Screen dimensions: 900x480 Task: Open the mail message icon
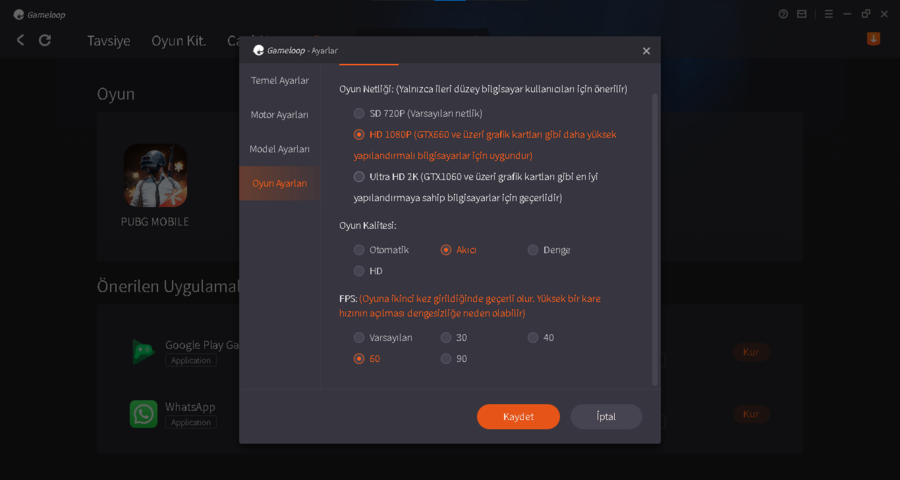coord(802,14)
